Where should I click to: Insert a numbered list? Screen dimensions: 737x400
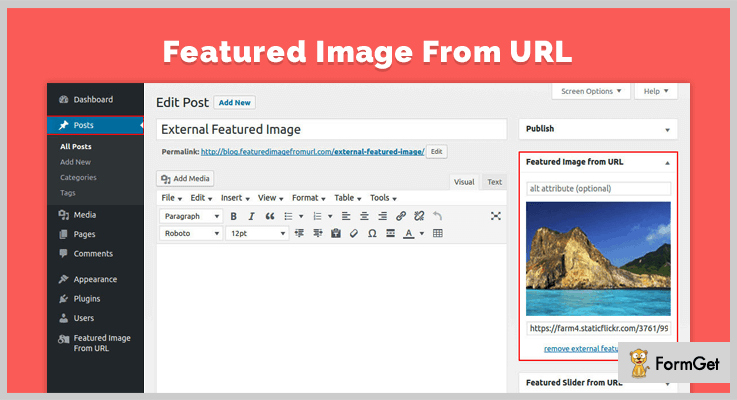pos(317,216)
